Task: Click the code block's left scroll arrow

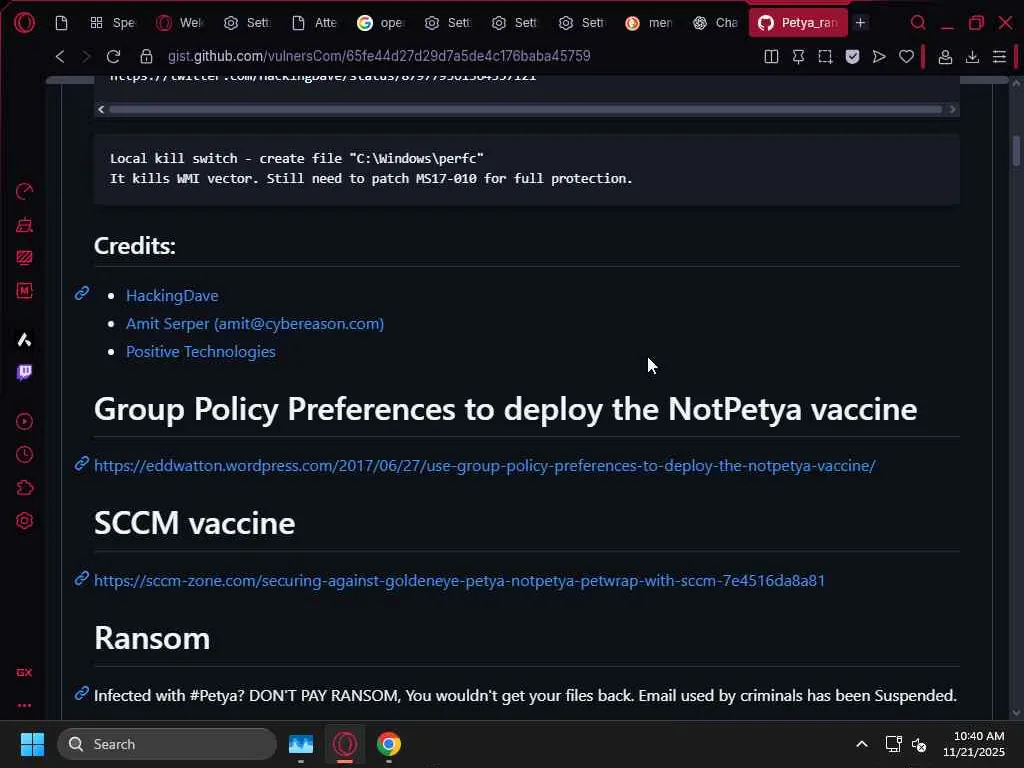Action: click(x=101, y=109)
